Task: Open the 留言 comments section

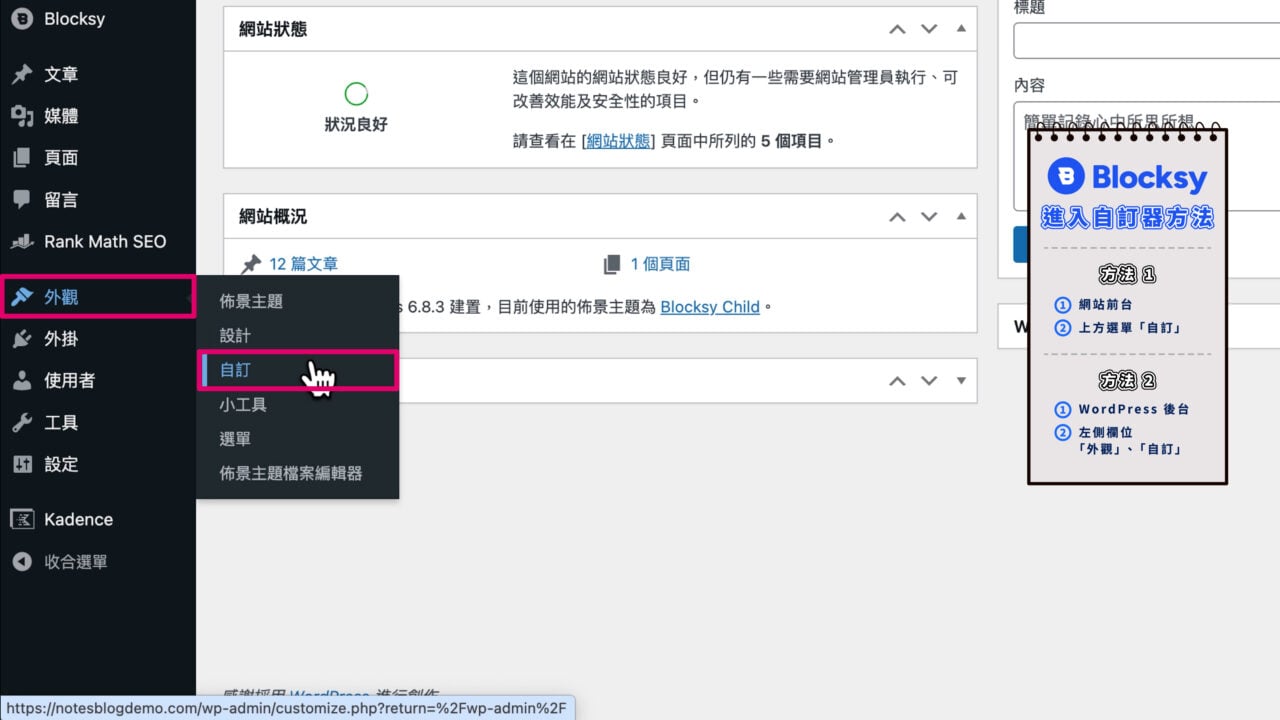Action: 60,199
